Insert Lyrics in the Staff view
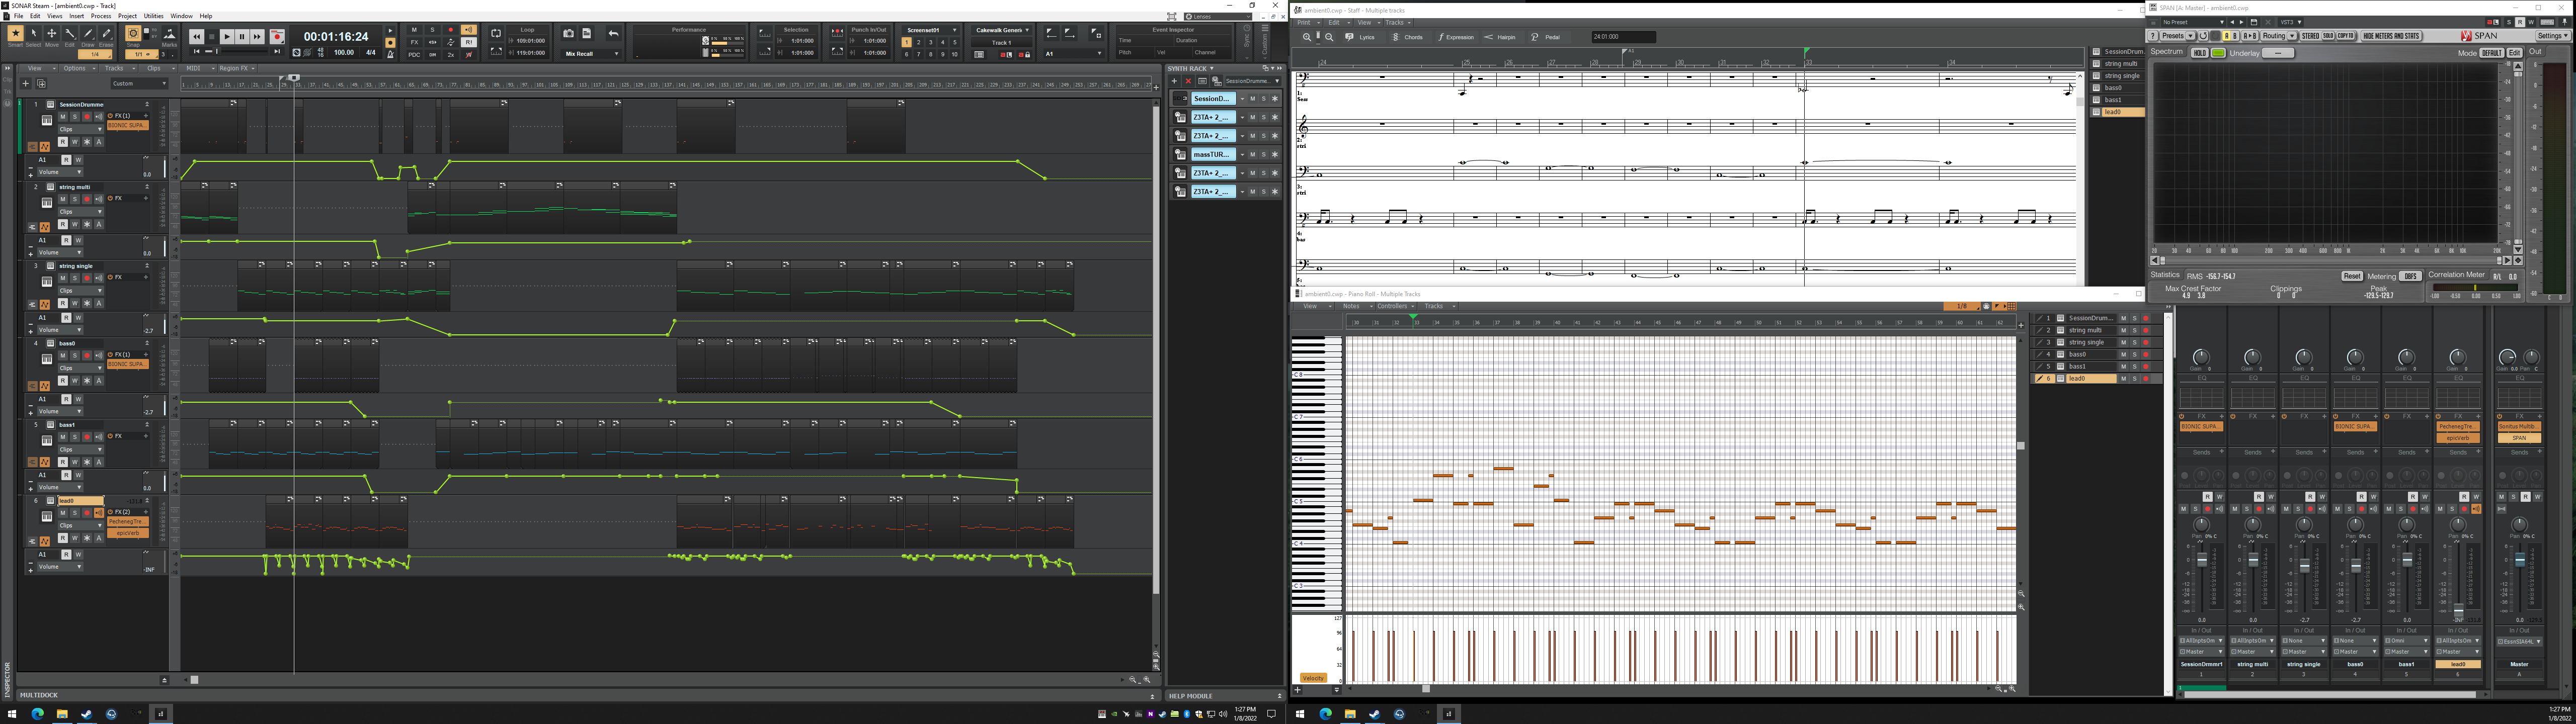 click(1361, 37)
